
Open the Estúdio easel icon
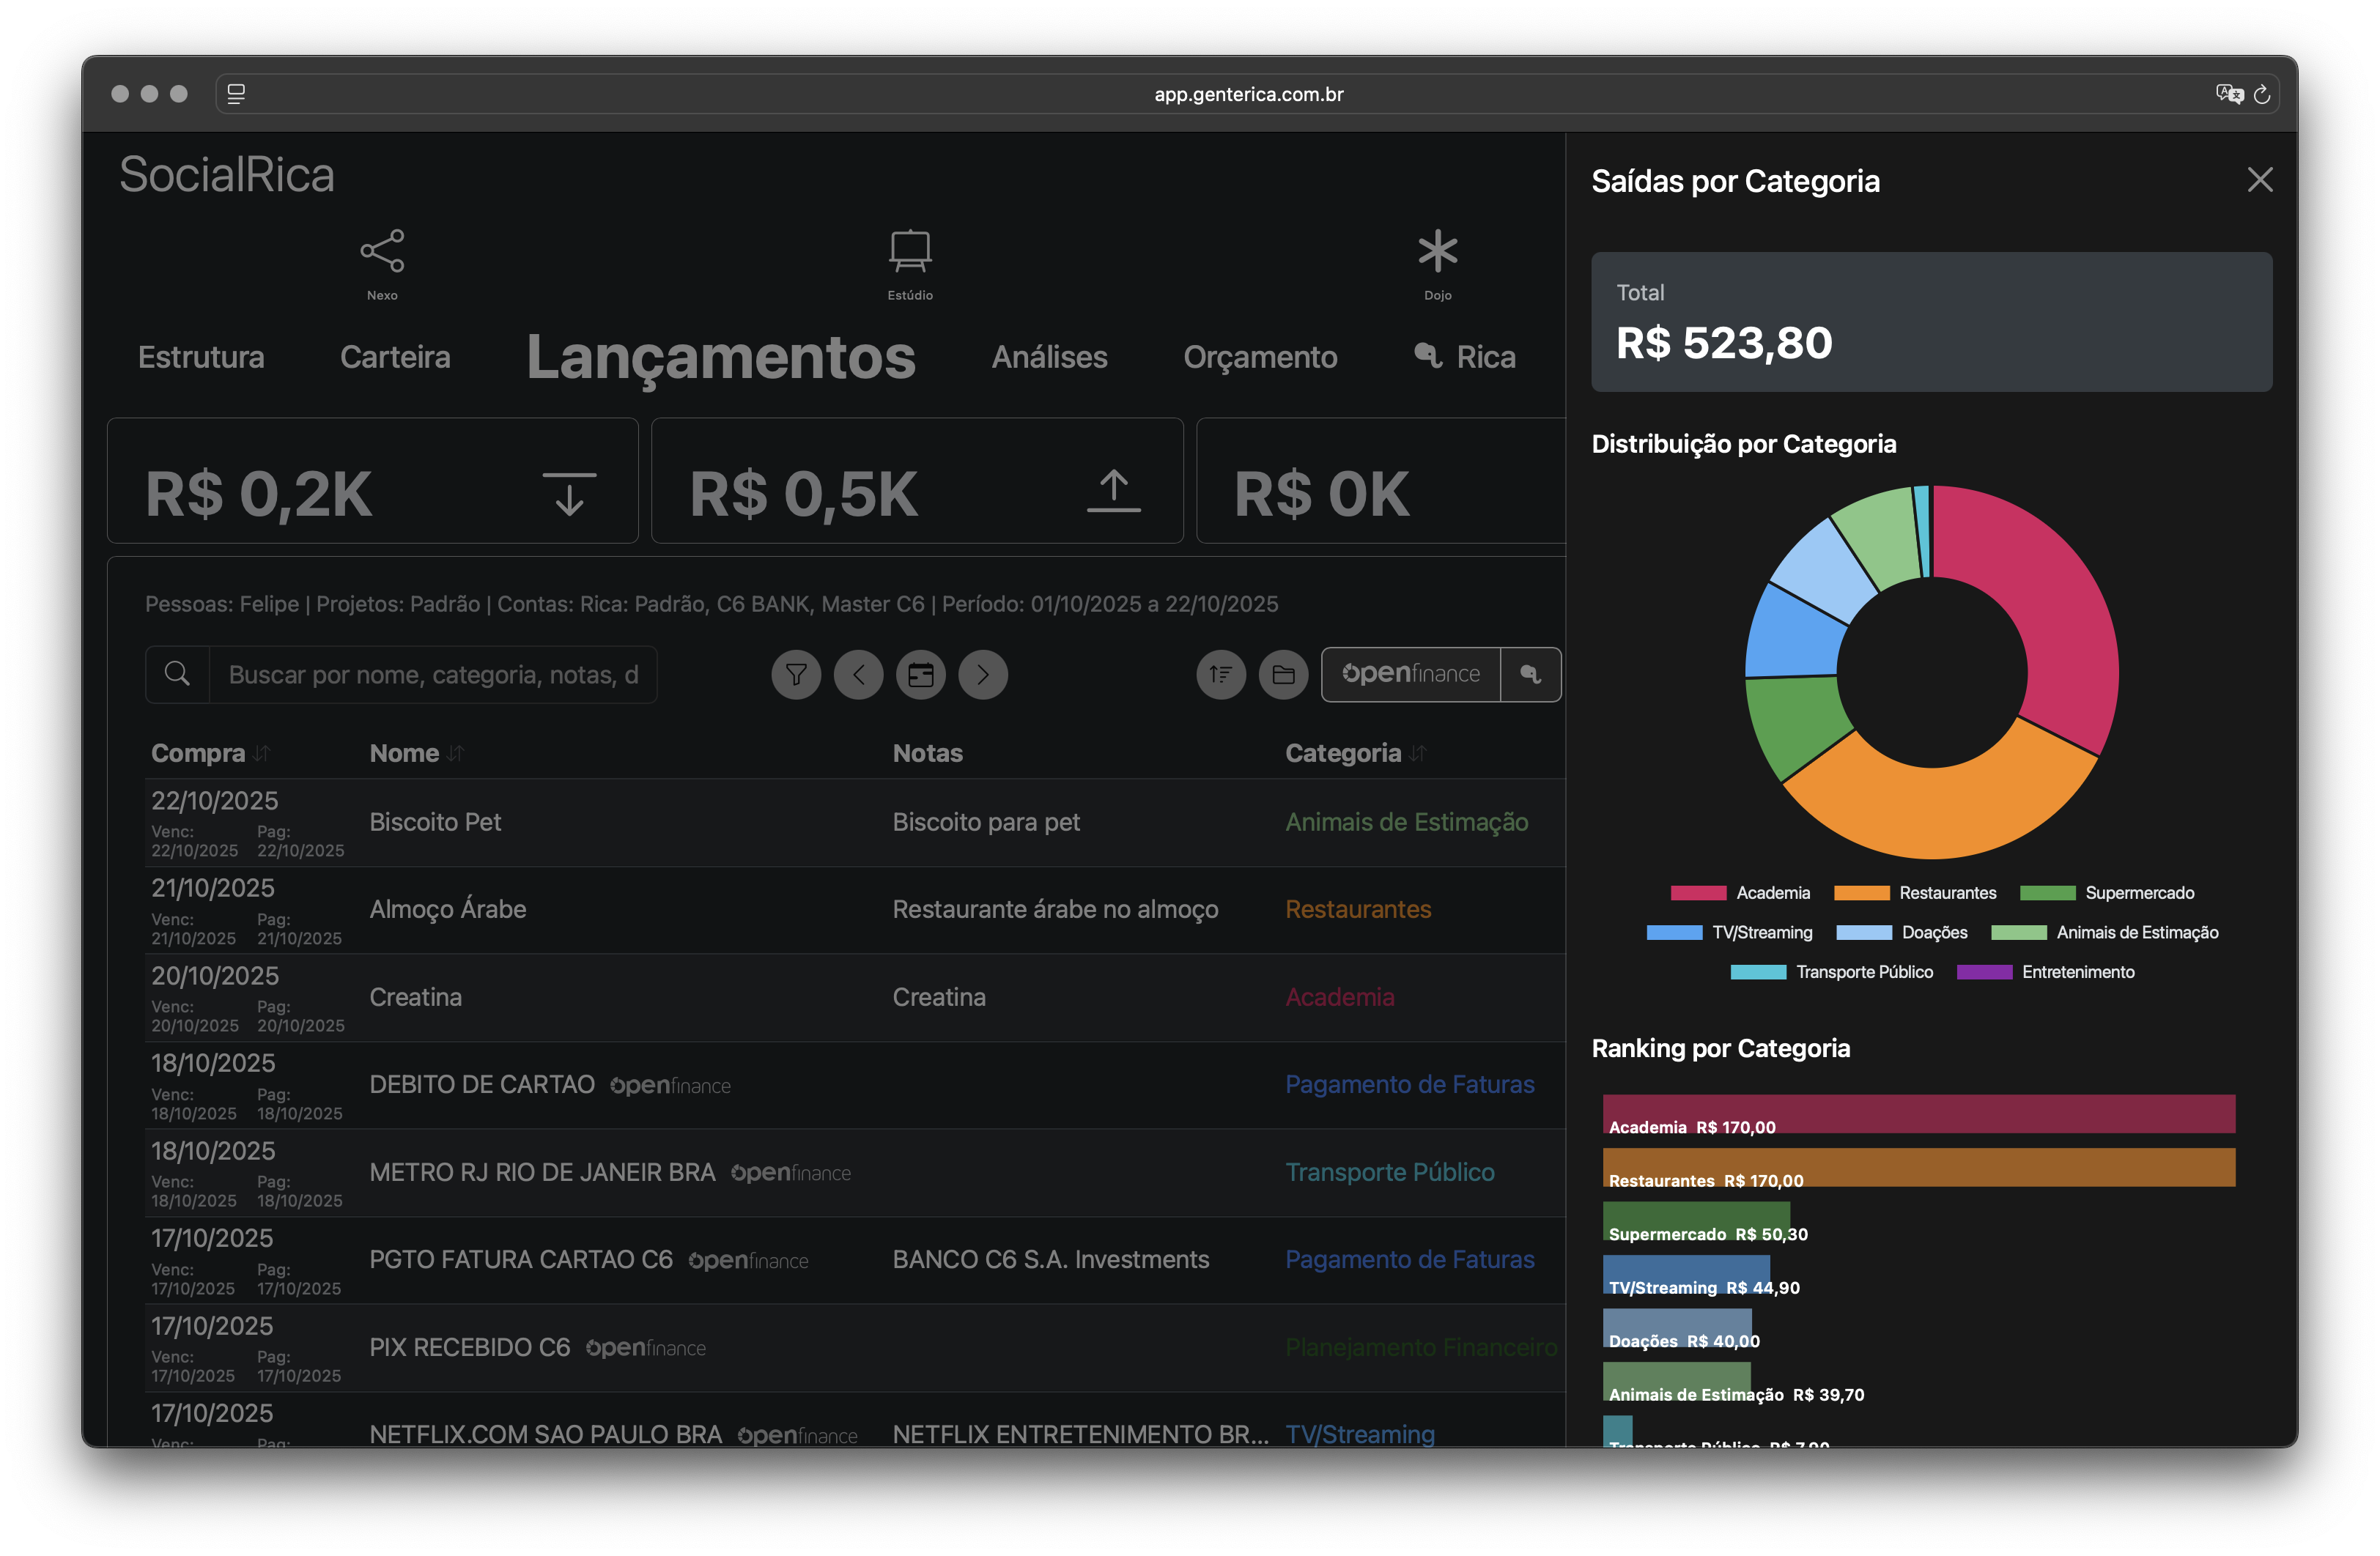(x=910, y=252)
